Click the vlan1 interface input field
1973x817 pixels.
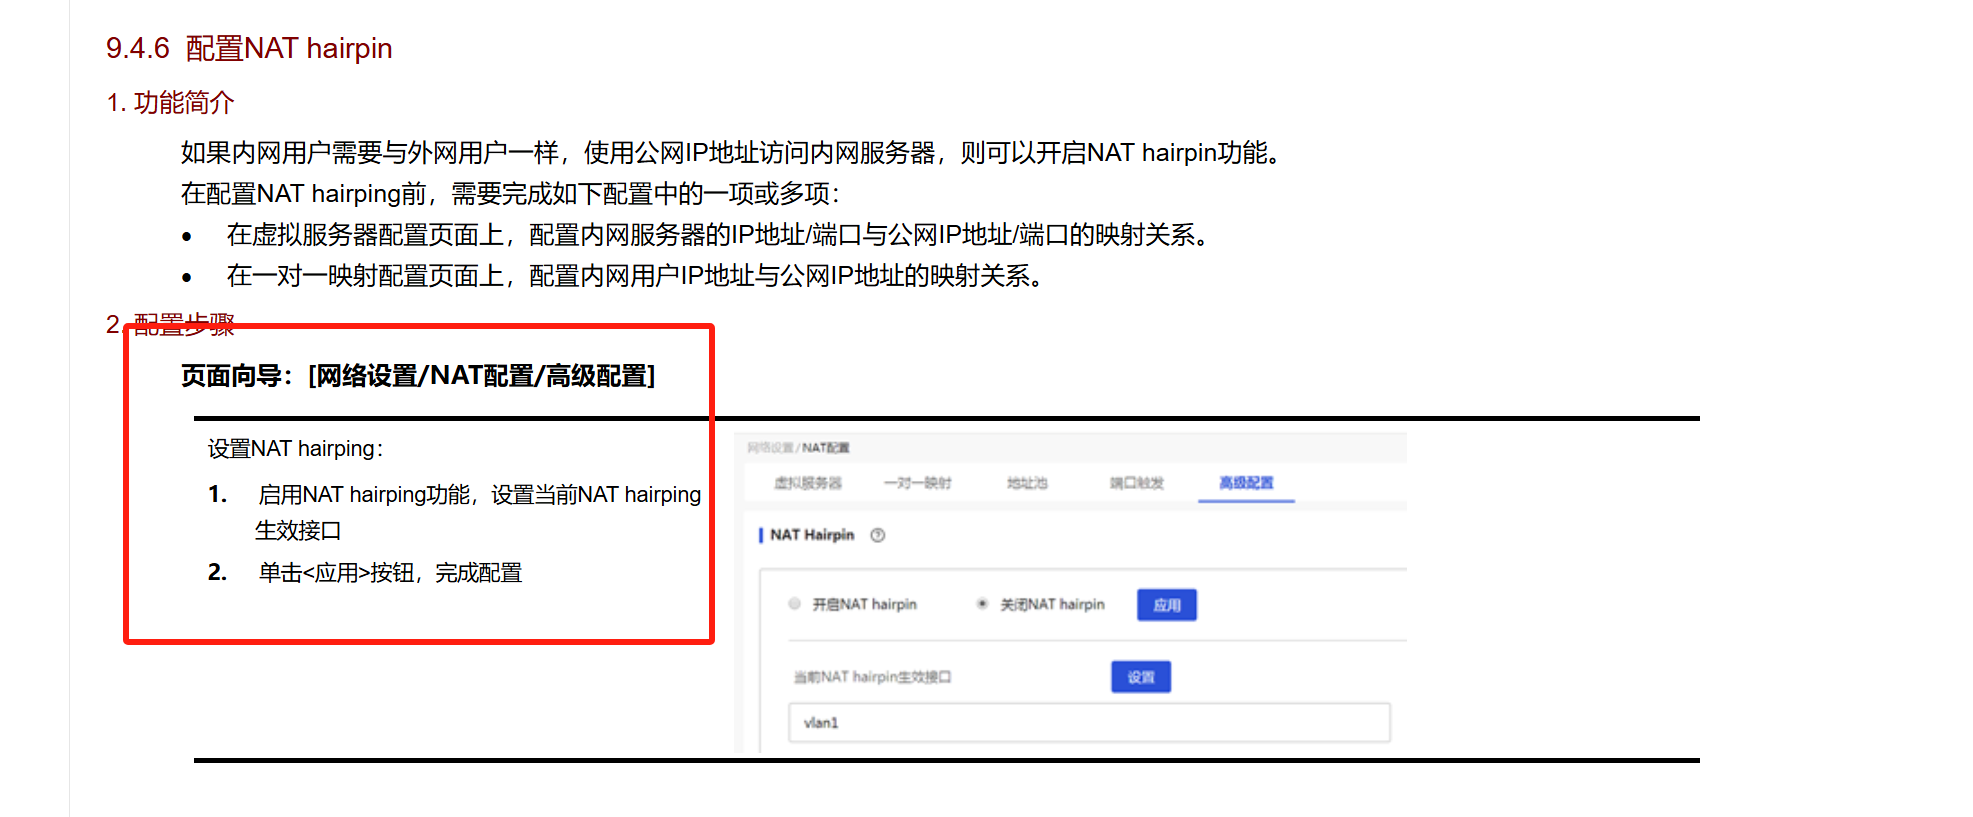[x=1088, y=722]
